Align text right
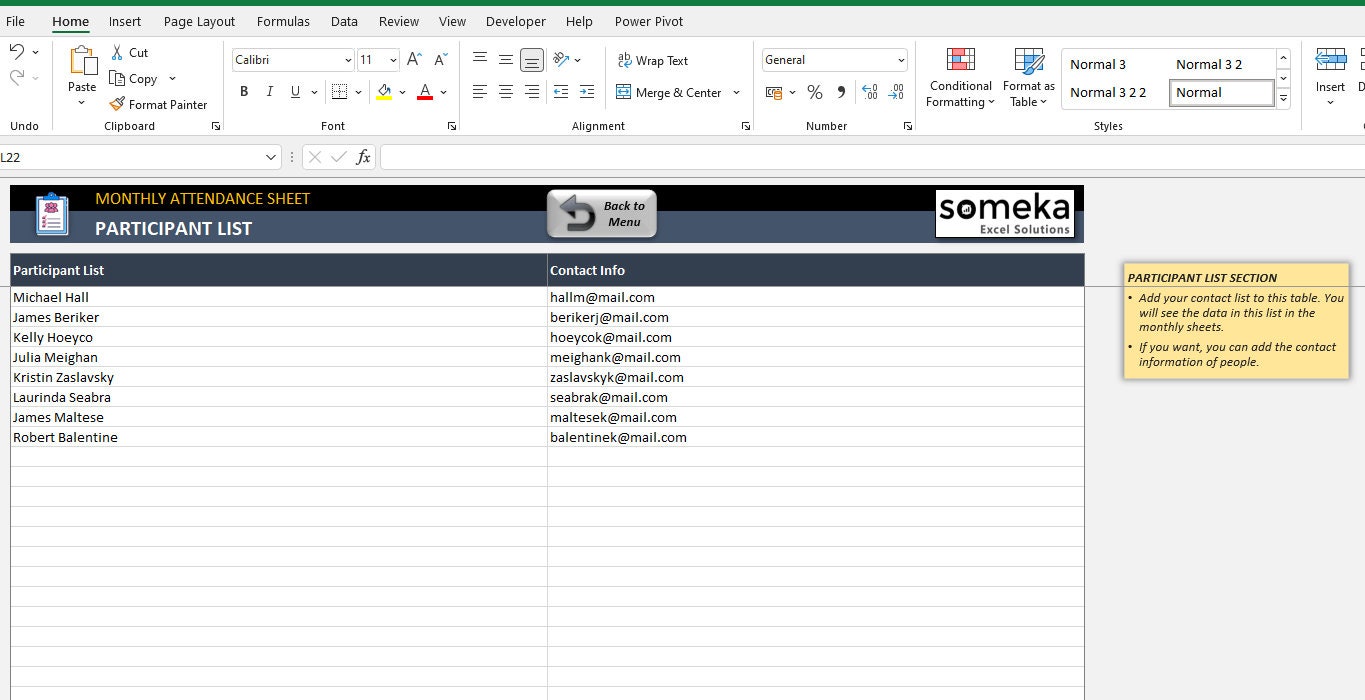The width and height of the screenshot is (1365, 700). [532, 92]
